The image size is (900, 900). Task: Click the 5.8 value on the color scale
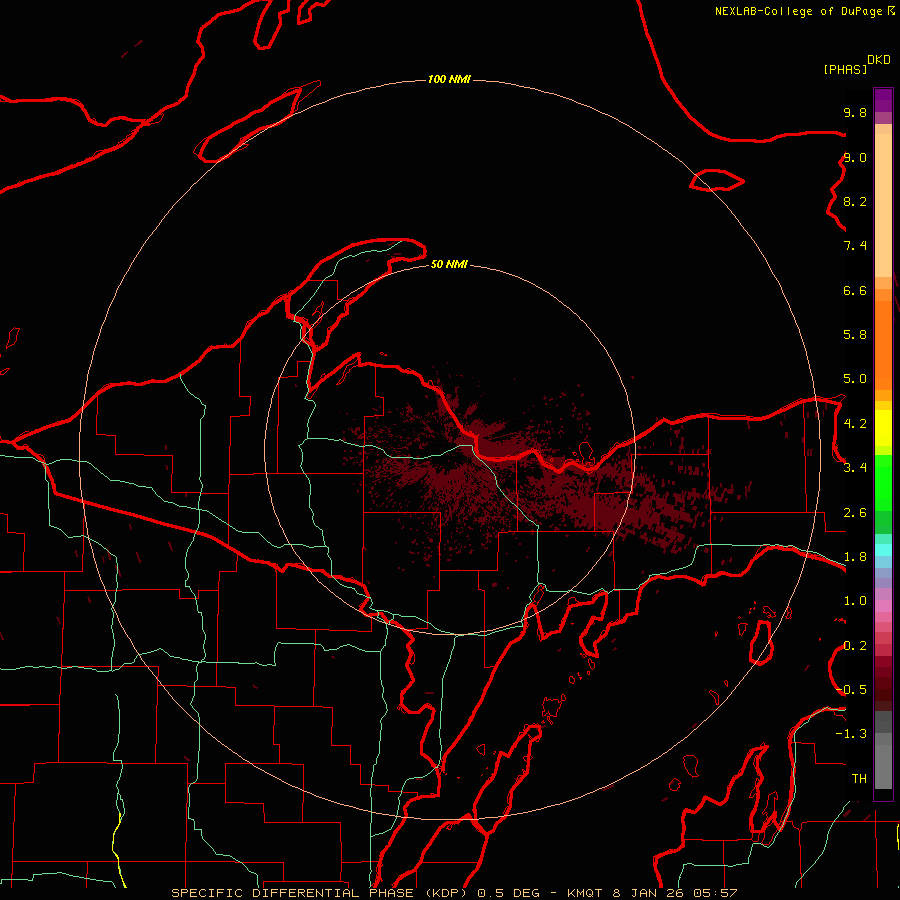coord(855,335)
